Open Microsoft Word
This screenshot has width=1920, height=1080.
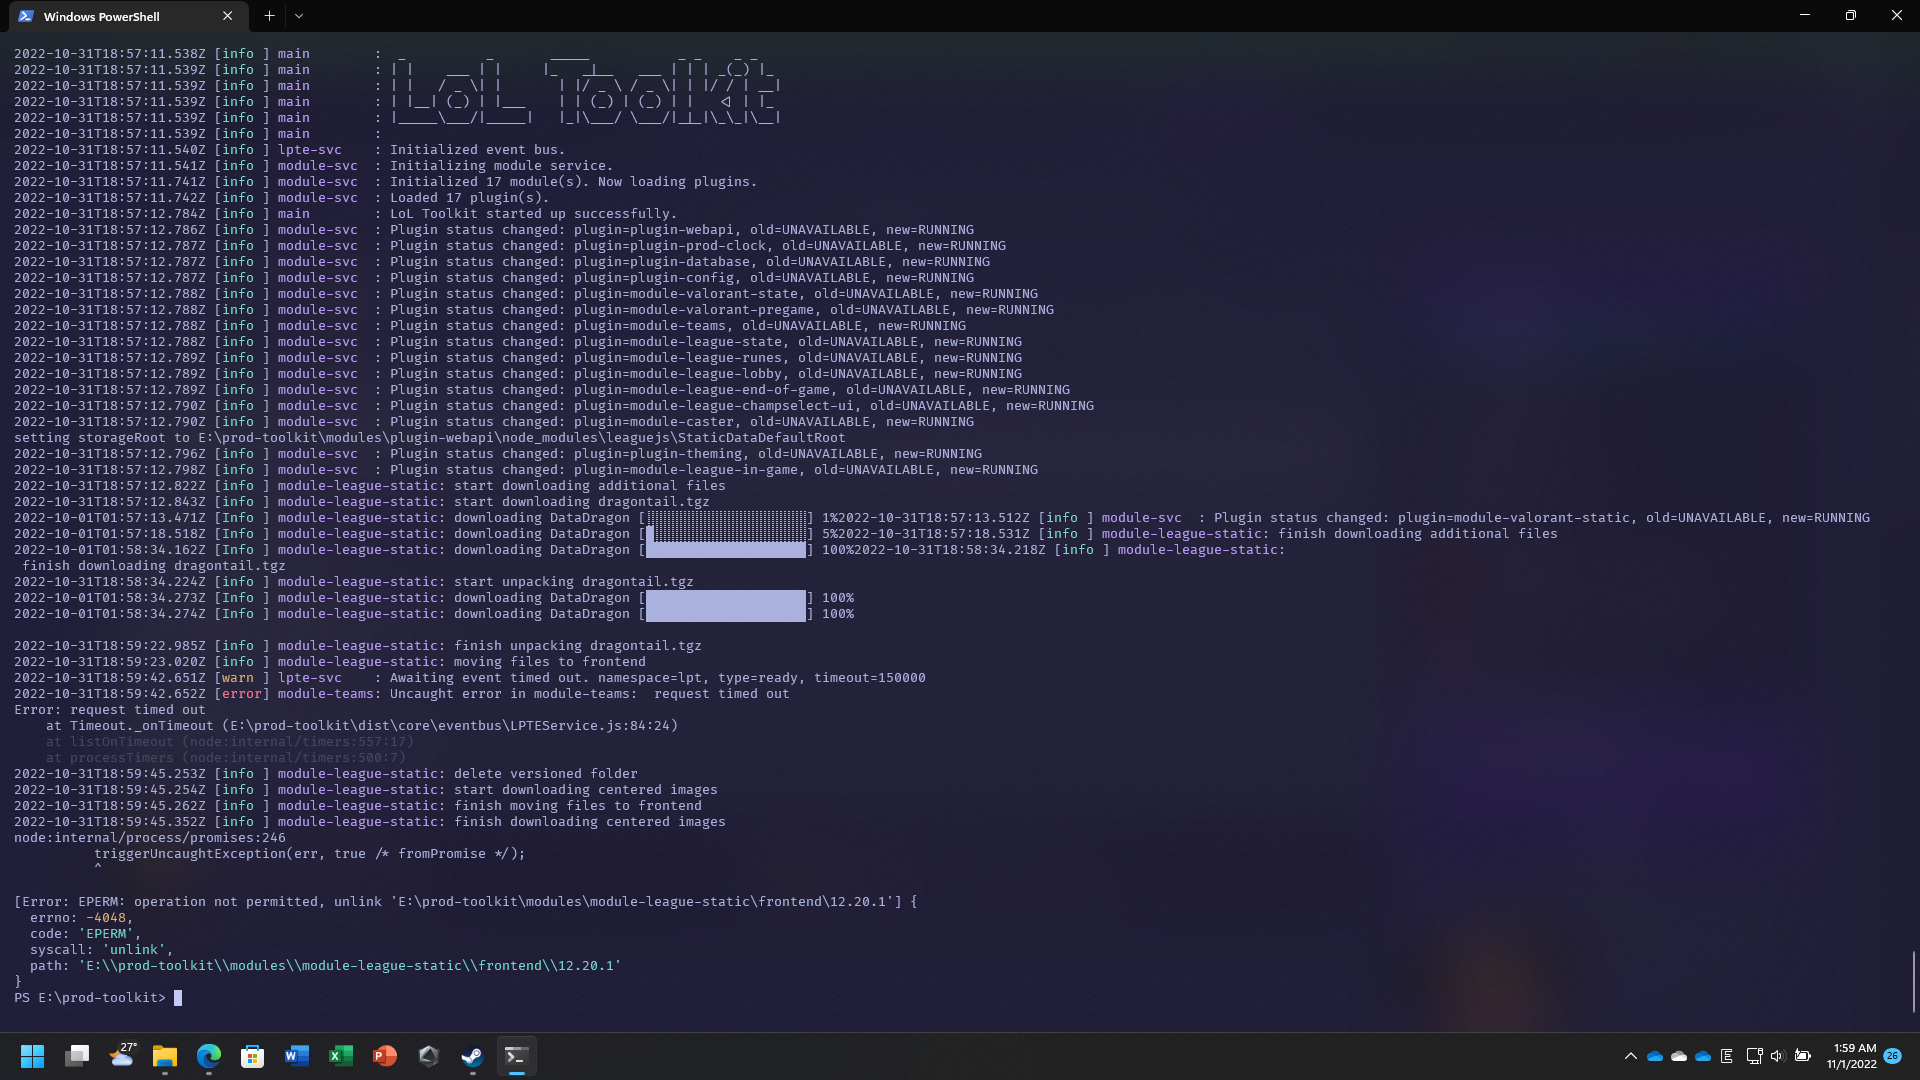[296, 1056]
